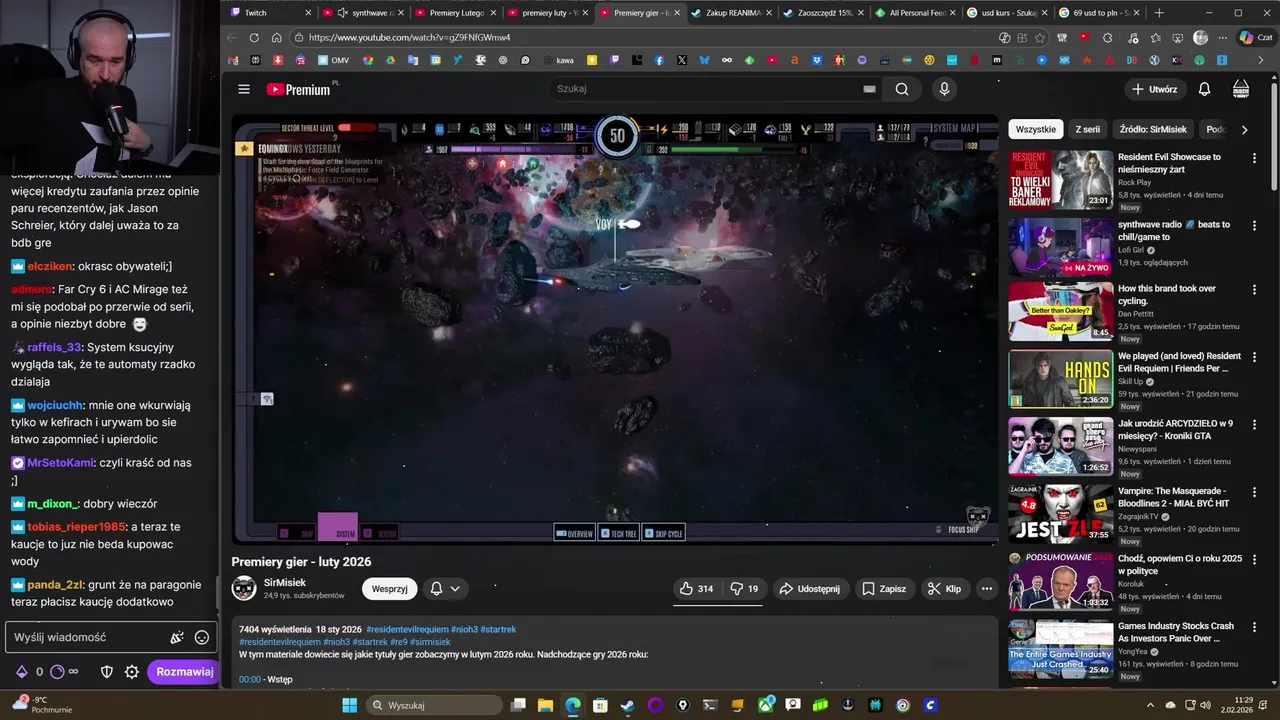Click the YouTube search magnifier button

(x=902, y=89)
